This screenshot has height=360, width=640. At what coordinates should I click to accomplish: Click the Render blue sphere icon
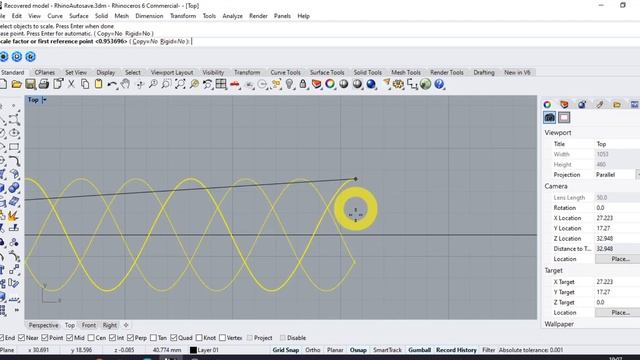pos(371,84)
